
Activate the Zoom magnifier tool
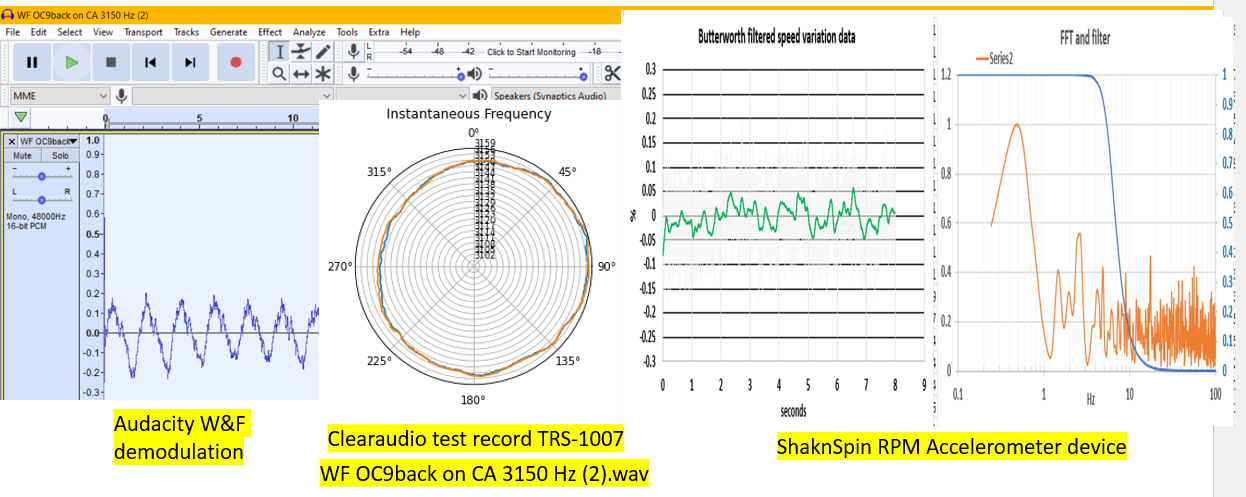point(279,73)
